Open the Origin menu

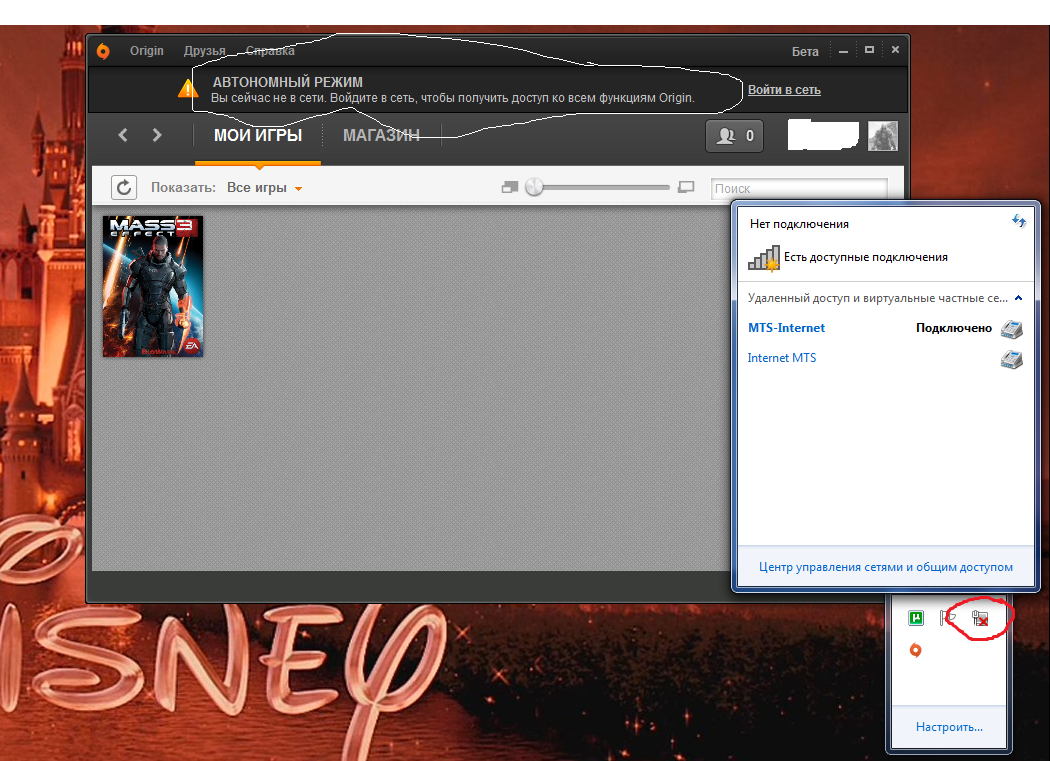pyautogui.click(x=147, y=51)
